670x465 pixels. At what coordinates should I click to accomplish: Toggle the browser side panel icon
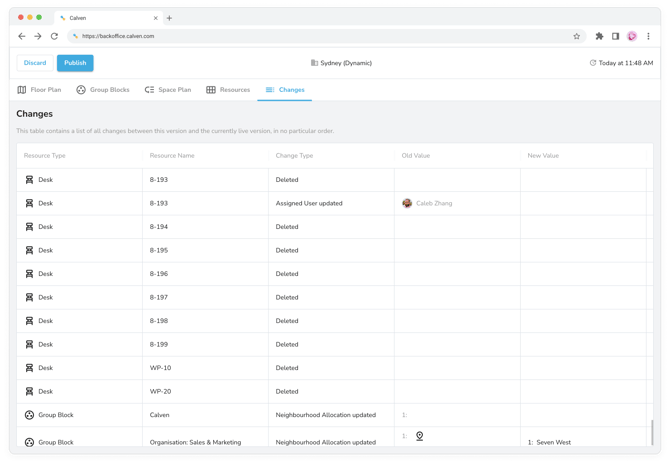[x=615, y=36]
